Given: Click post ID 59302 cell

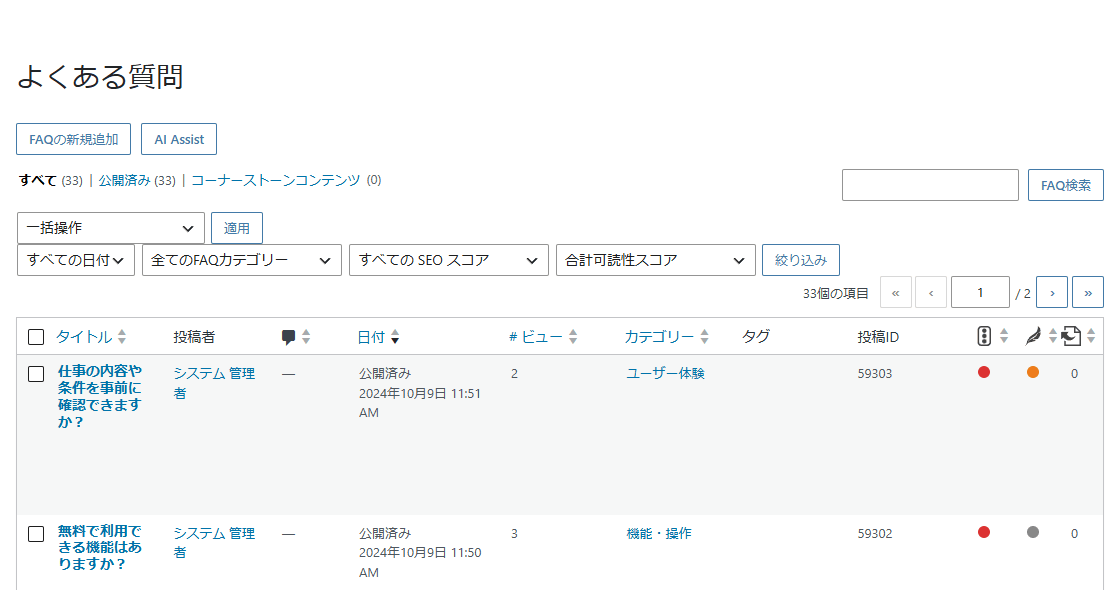Looking at the screenshot, I should tap(875, 534).
